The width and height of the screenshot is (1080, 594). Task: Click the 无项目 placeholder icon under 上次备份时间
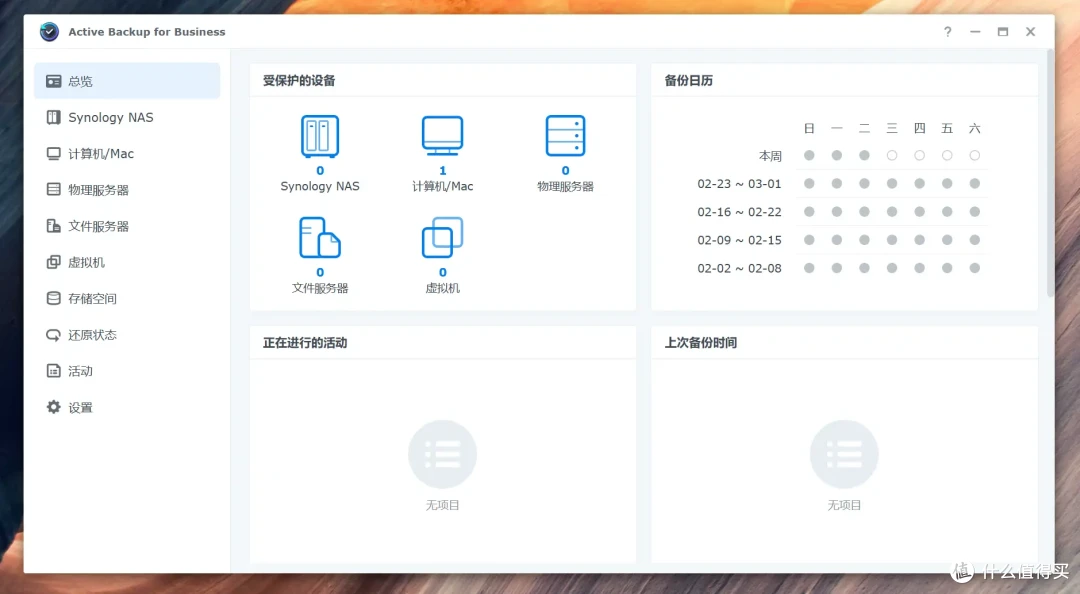coord(844,454)
